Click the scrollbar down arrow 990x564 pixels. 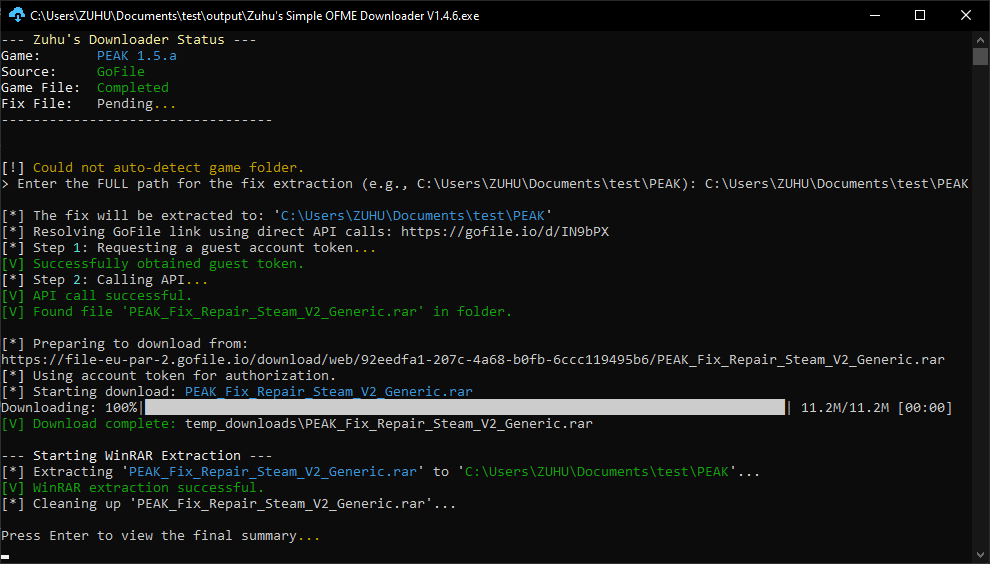(980, 555)
